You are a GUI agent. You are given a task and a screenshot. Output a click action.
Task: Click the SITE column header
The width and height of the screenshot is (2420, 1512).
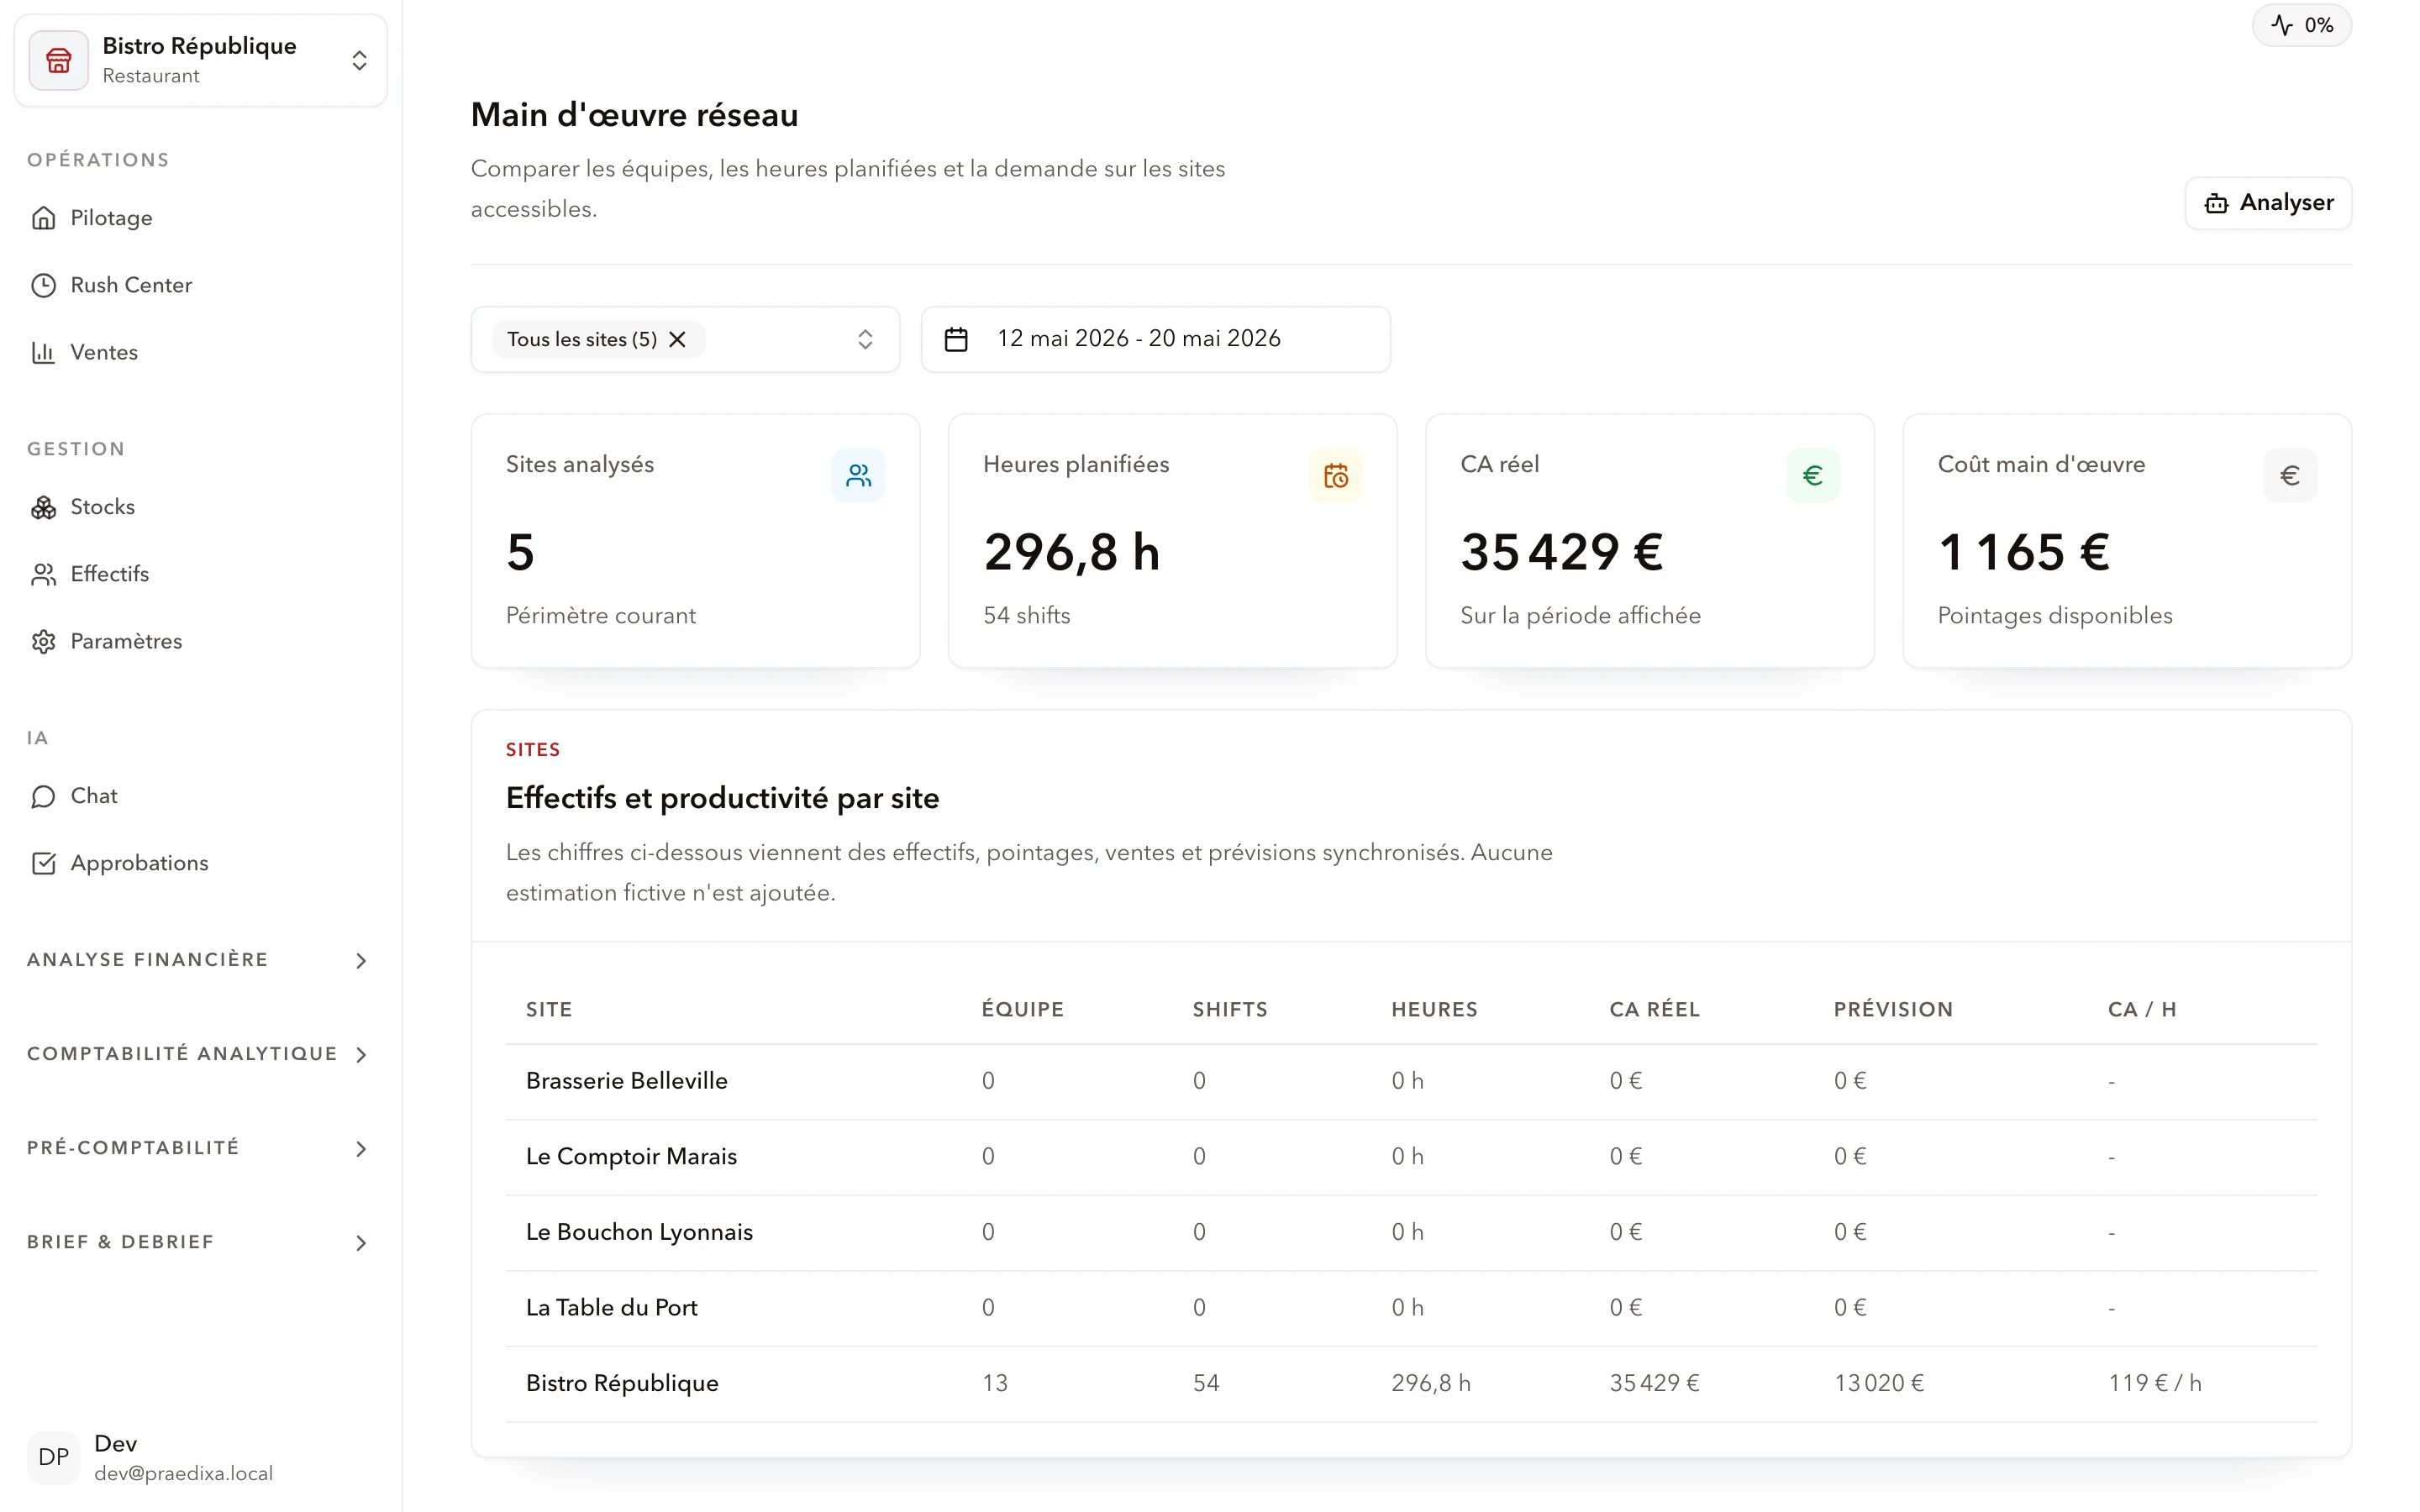point(549,1009)
